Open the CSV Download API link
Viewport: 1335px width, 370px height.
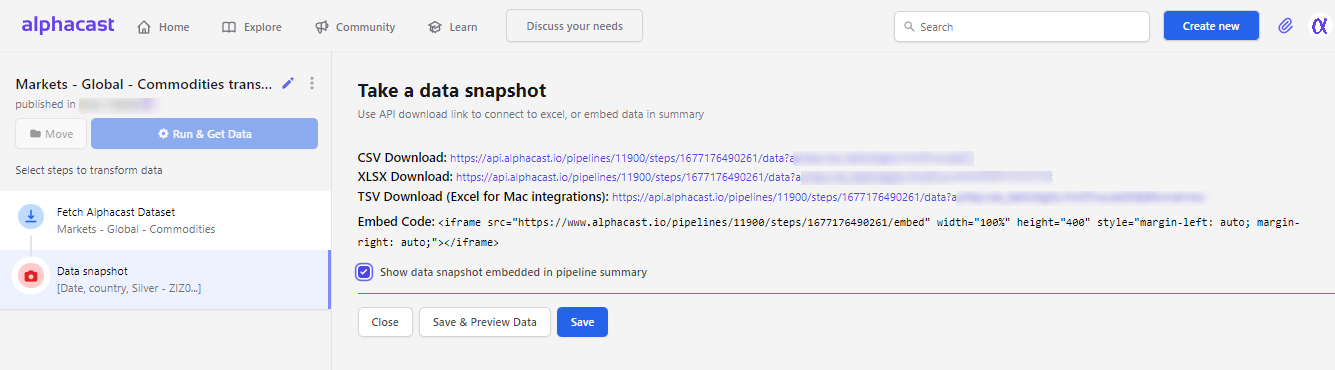711,158
